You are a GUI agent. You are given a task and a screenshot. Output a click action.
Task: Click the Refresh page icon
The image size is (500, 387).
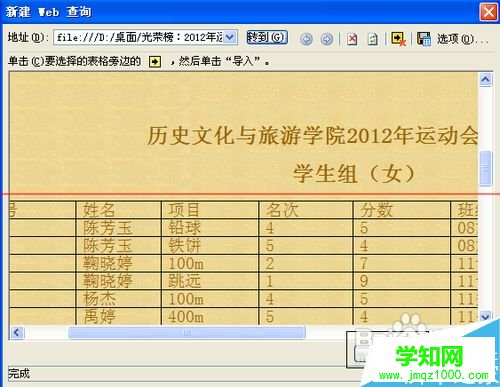click(372, 39)
